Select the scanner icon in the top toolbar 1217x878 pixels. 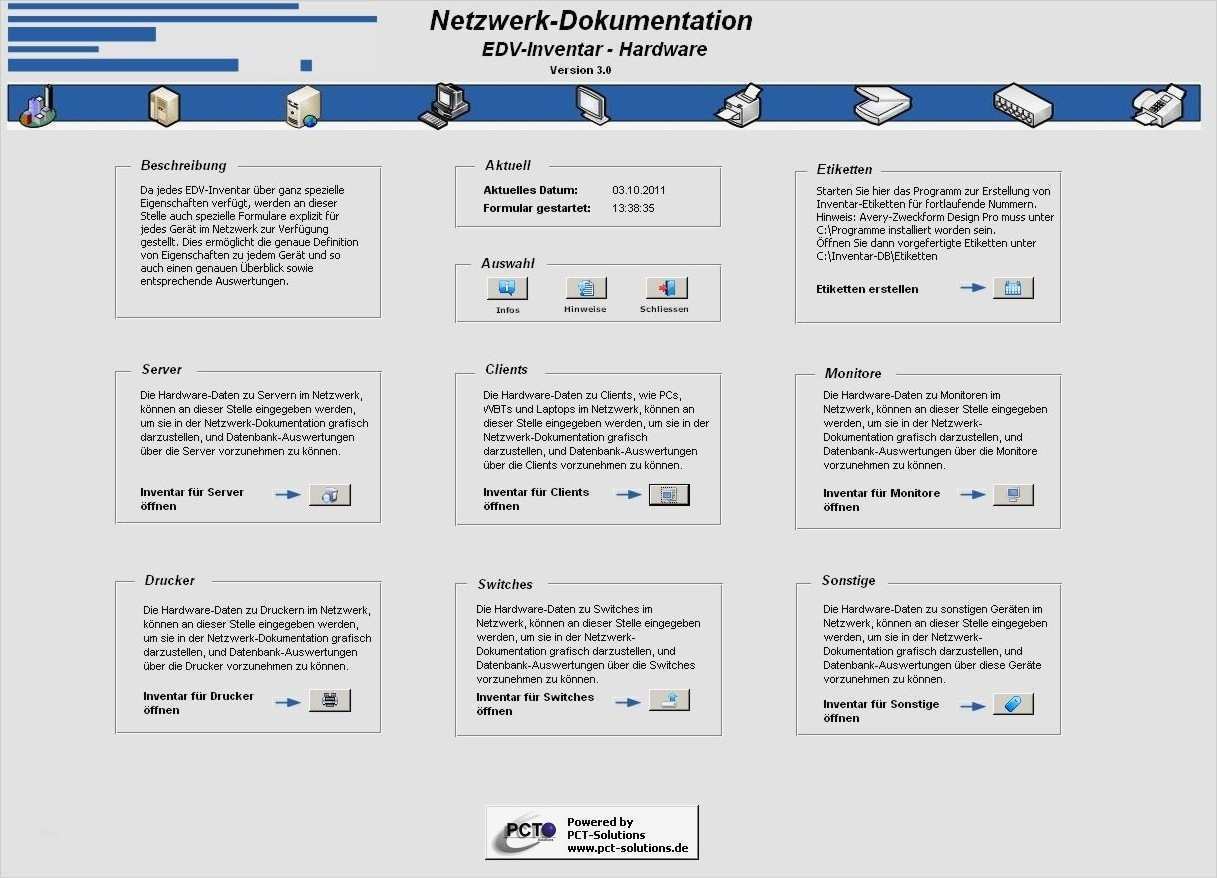point(880,104)
